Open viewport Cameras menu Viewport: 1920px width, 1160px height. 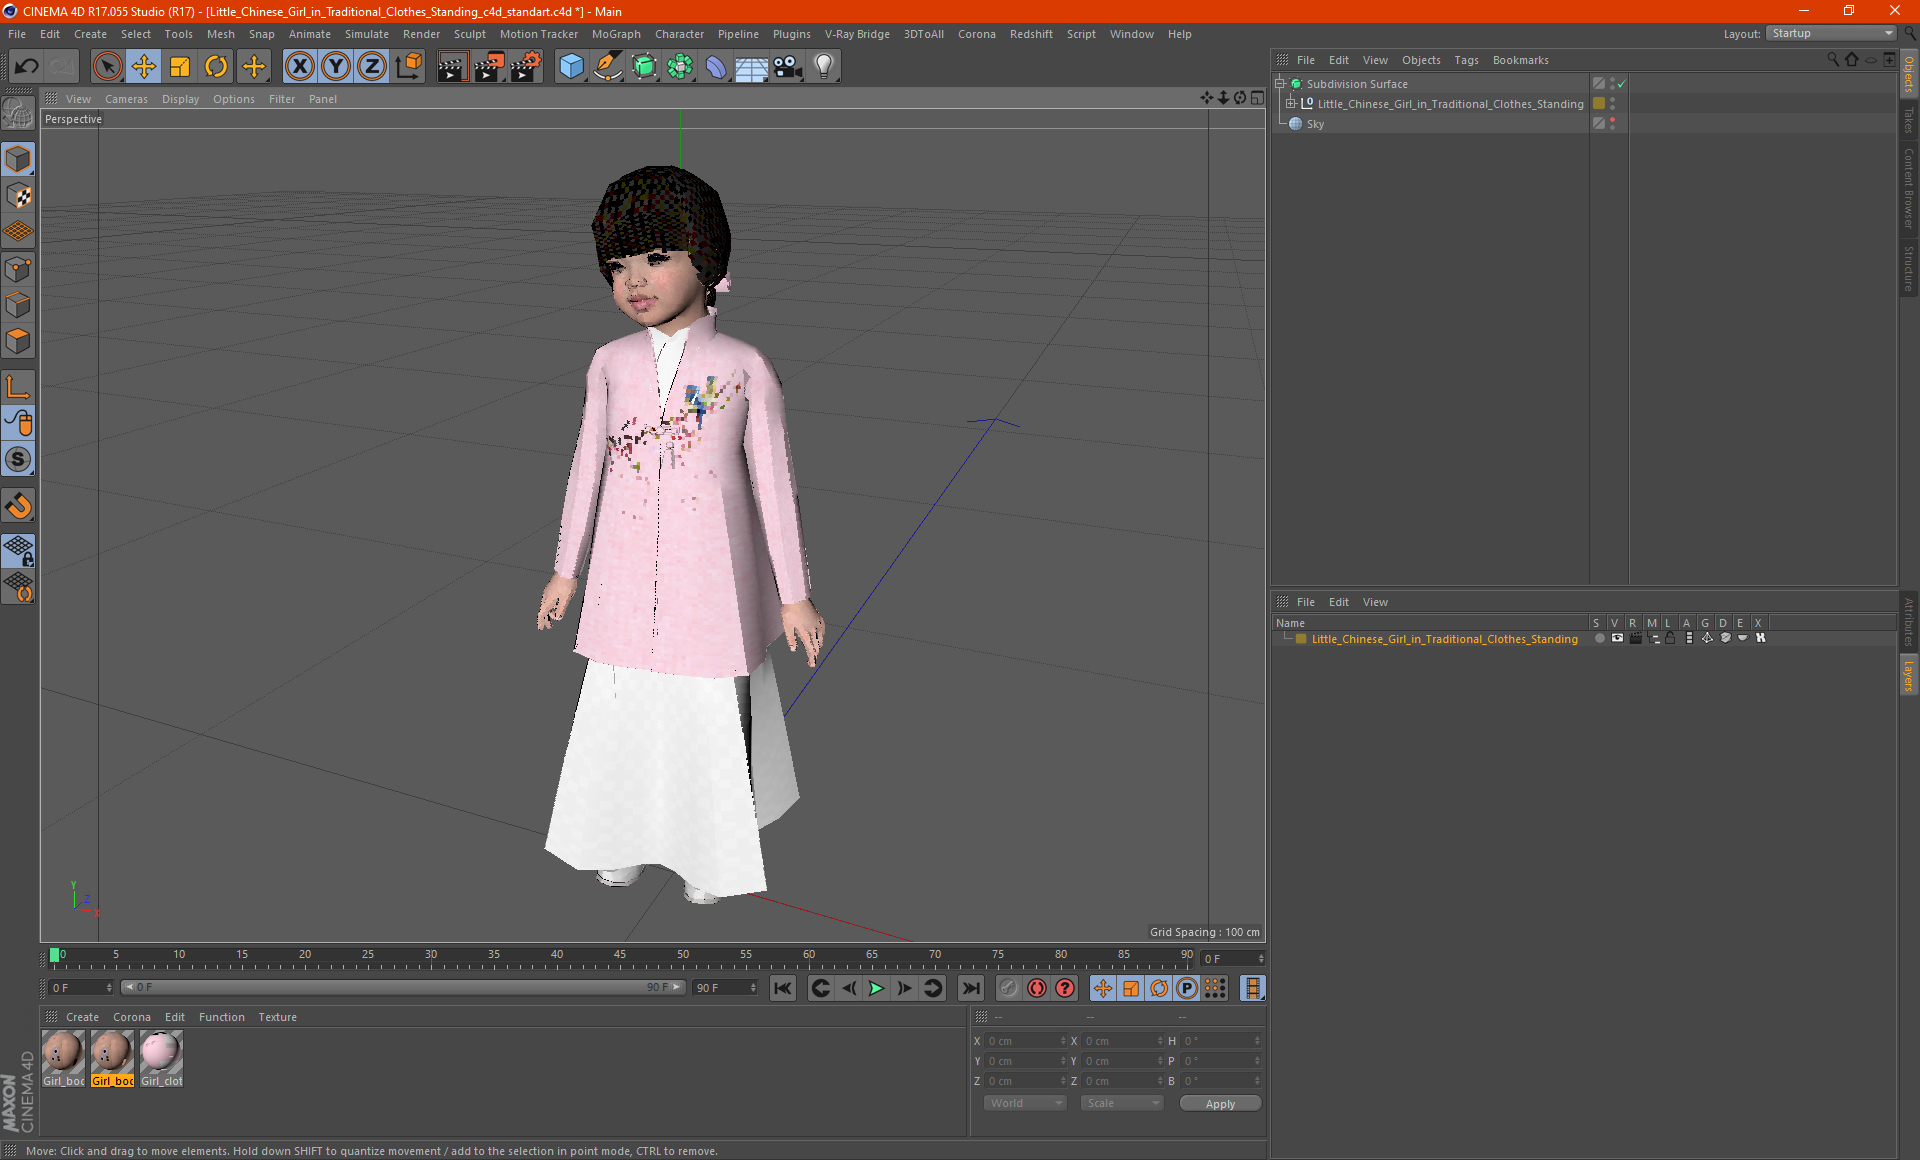[x=126, y=99]
